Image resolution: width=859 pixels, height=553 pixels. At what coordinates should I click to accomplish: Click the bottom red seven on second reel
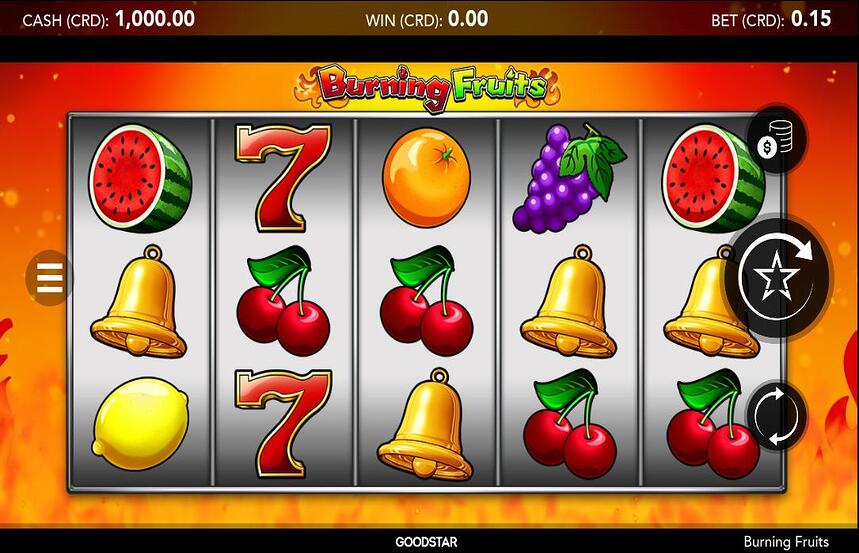pos(283,423)
